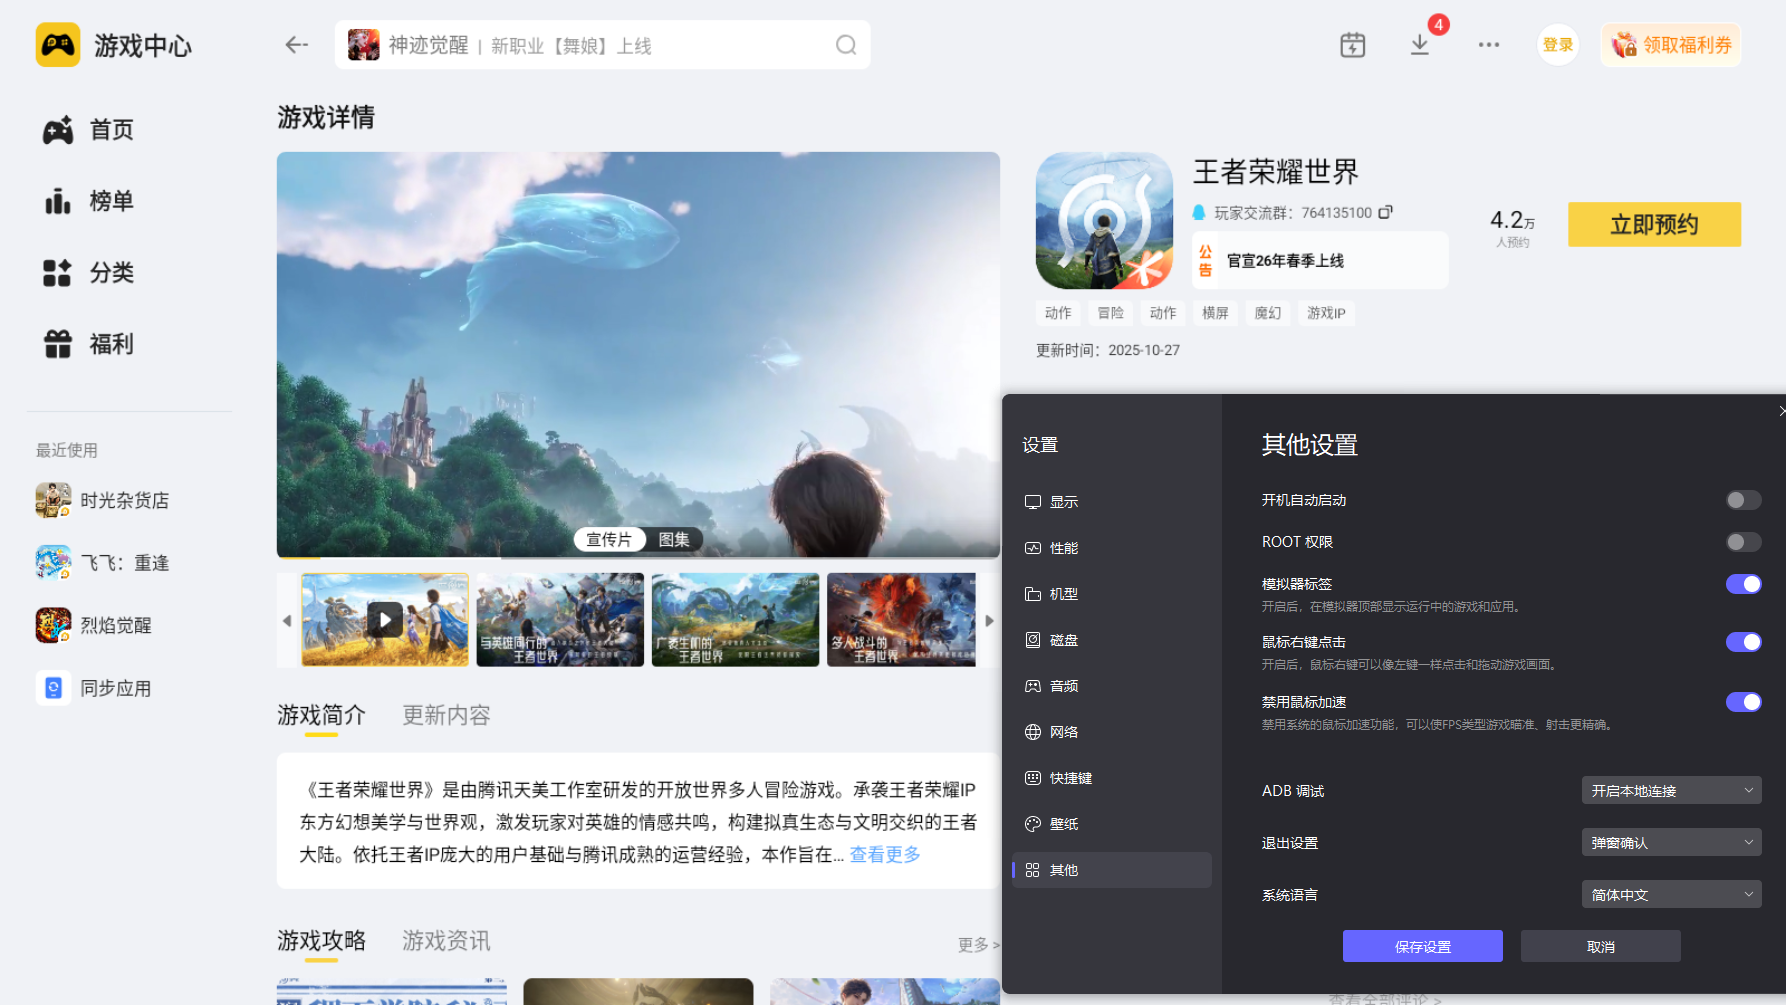Open the 退出设置 dropdown

tap(1670, 842)
